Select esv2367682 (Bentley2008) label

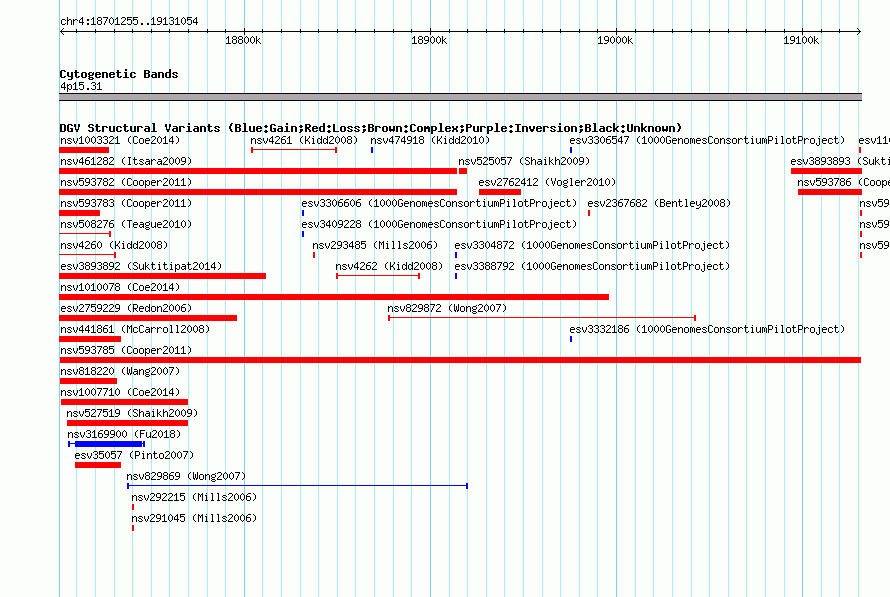(659, 203)
